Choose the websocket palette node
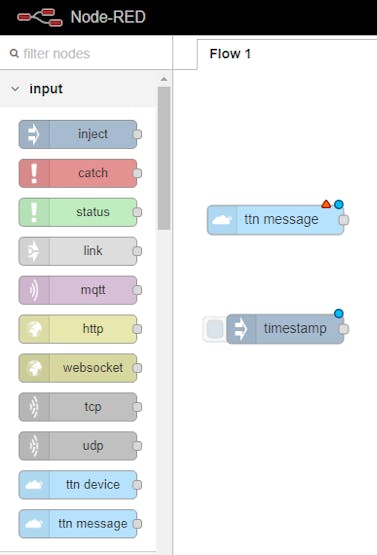The height and width of the screenshot is (555, 377). pyautogui.click(x=78, y=368)
